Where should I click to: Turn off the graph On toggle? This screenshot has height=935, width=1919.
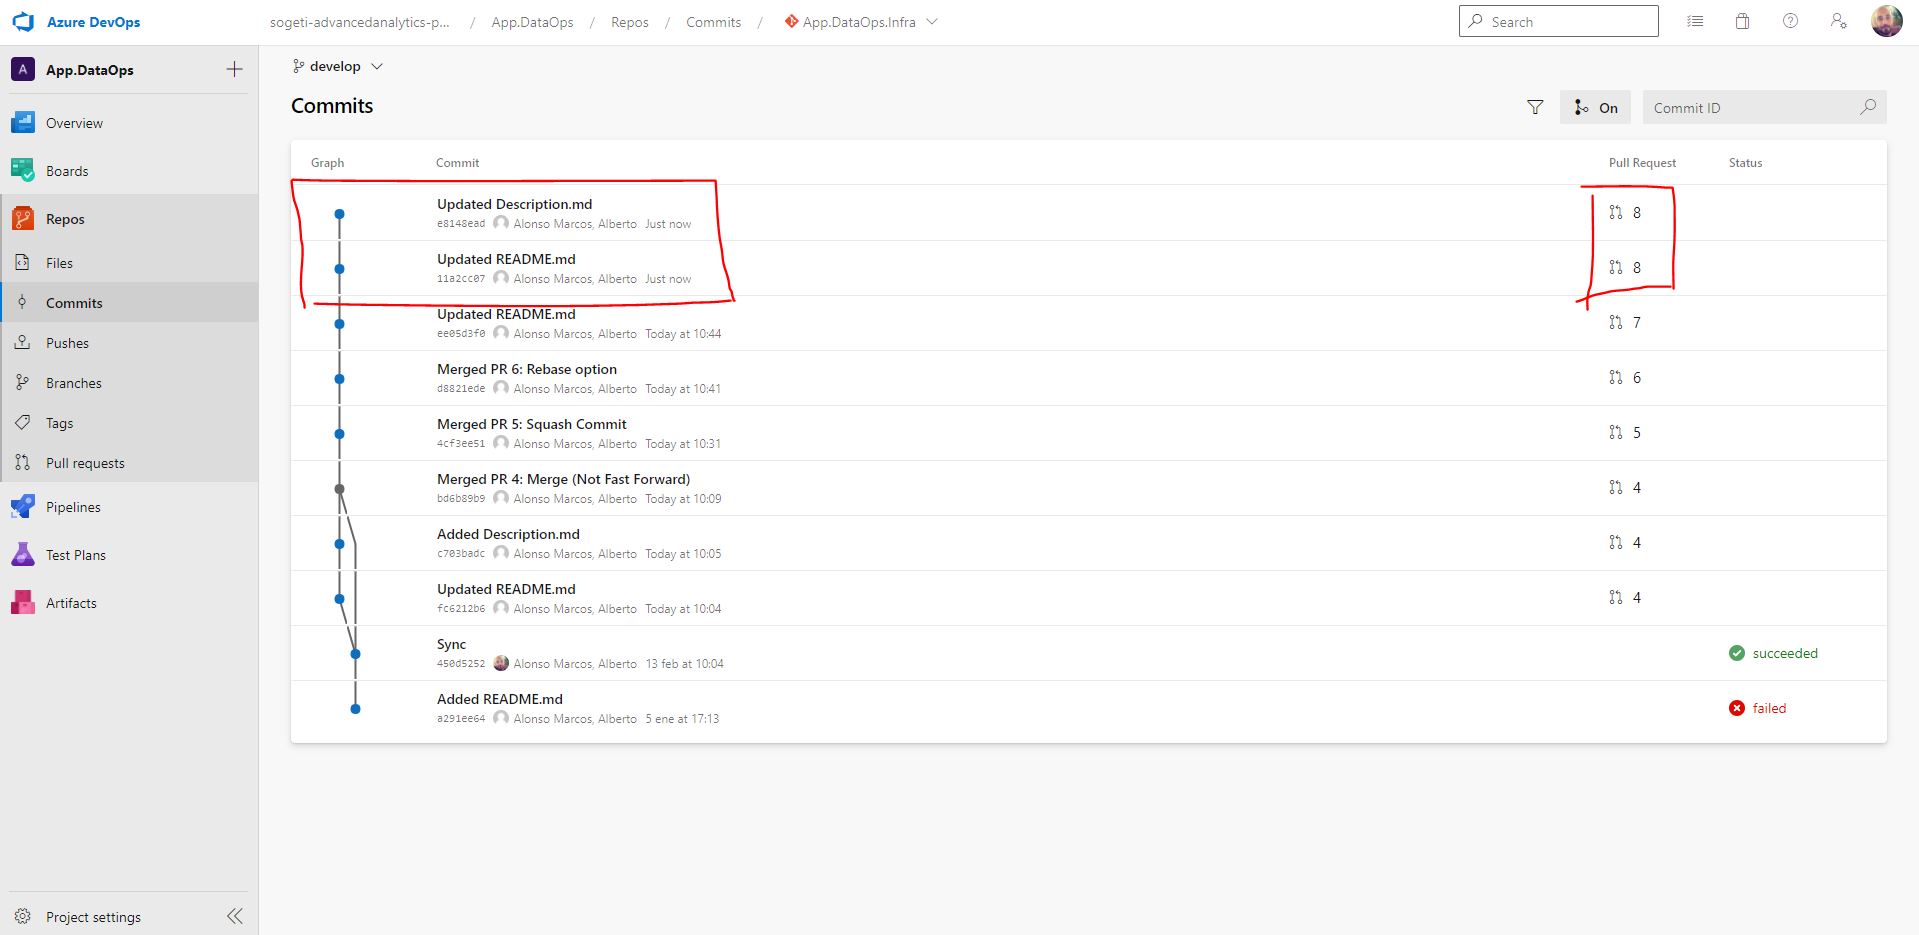coord(1595,107)
